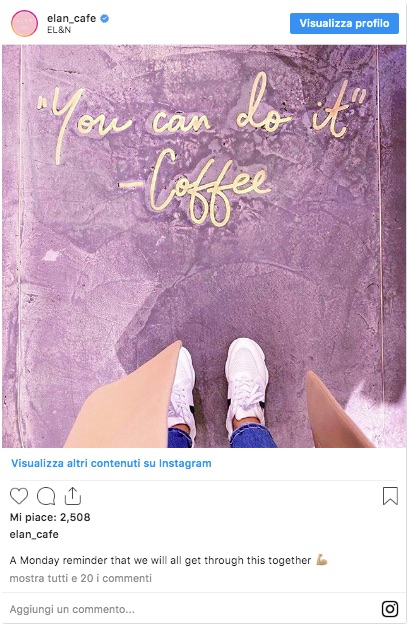Image resolution: width=408 pixels, height=627 pixels.
Task: Click the Visualizza profilo button
Action: tap(344, 23)
